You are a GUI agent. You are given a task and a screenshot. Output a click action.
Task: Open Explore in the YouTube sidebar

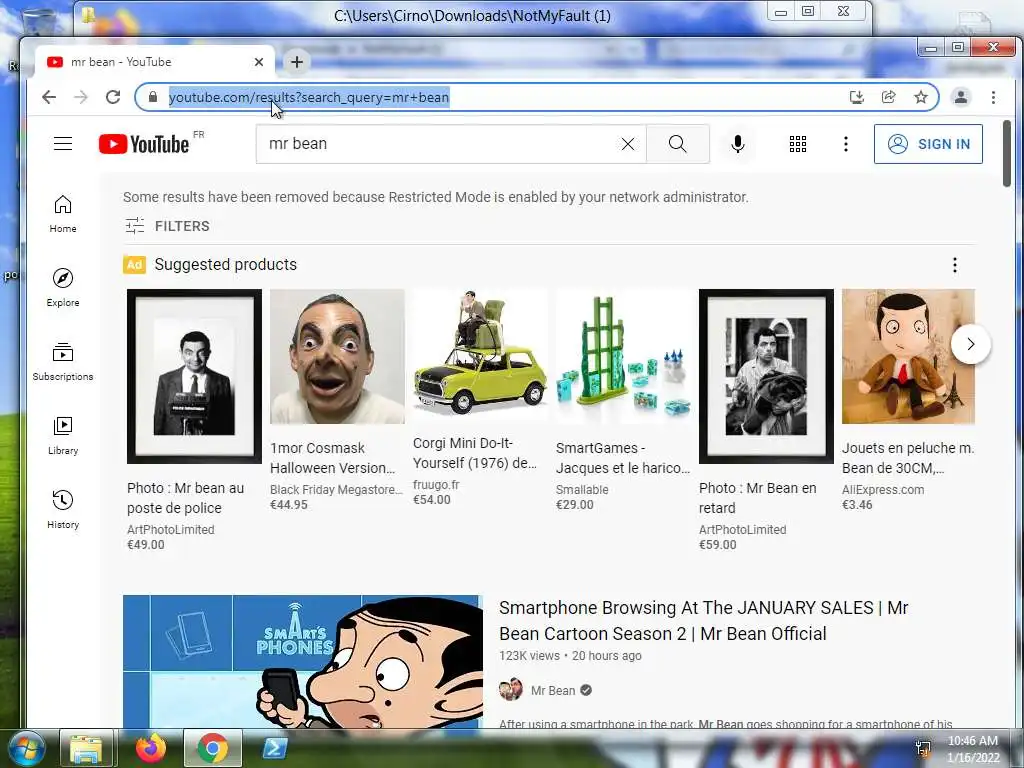pos(63,288)
